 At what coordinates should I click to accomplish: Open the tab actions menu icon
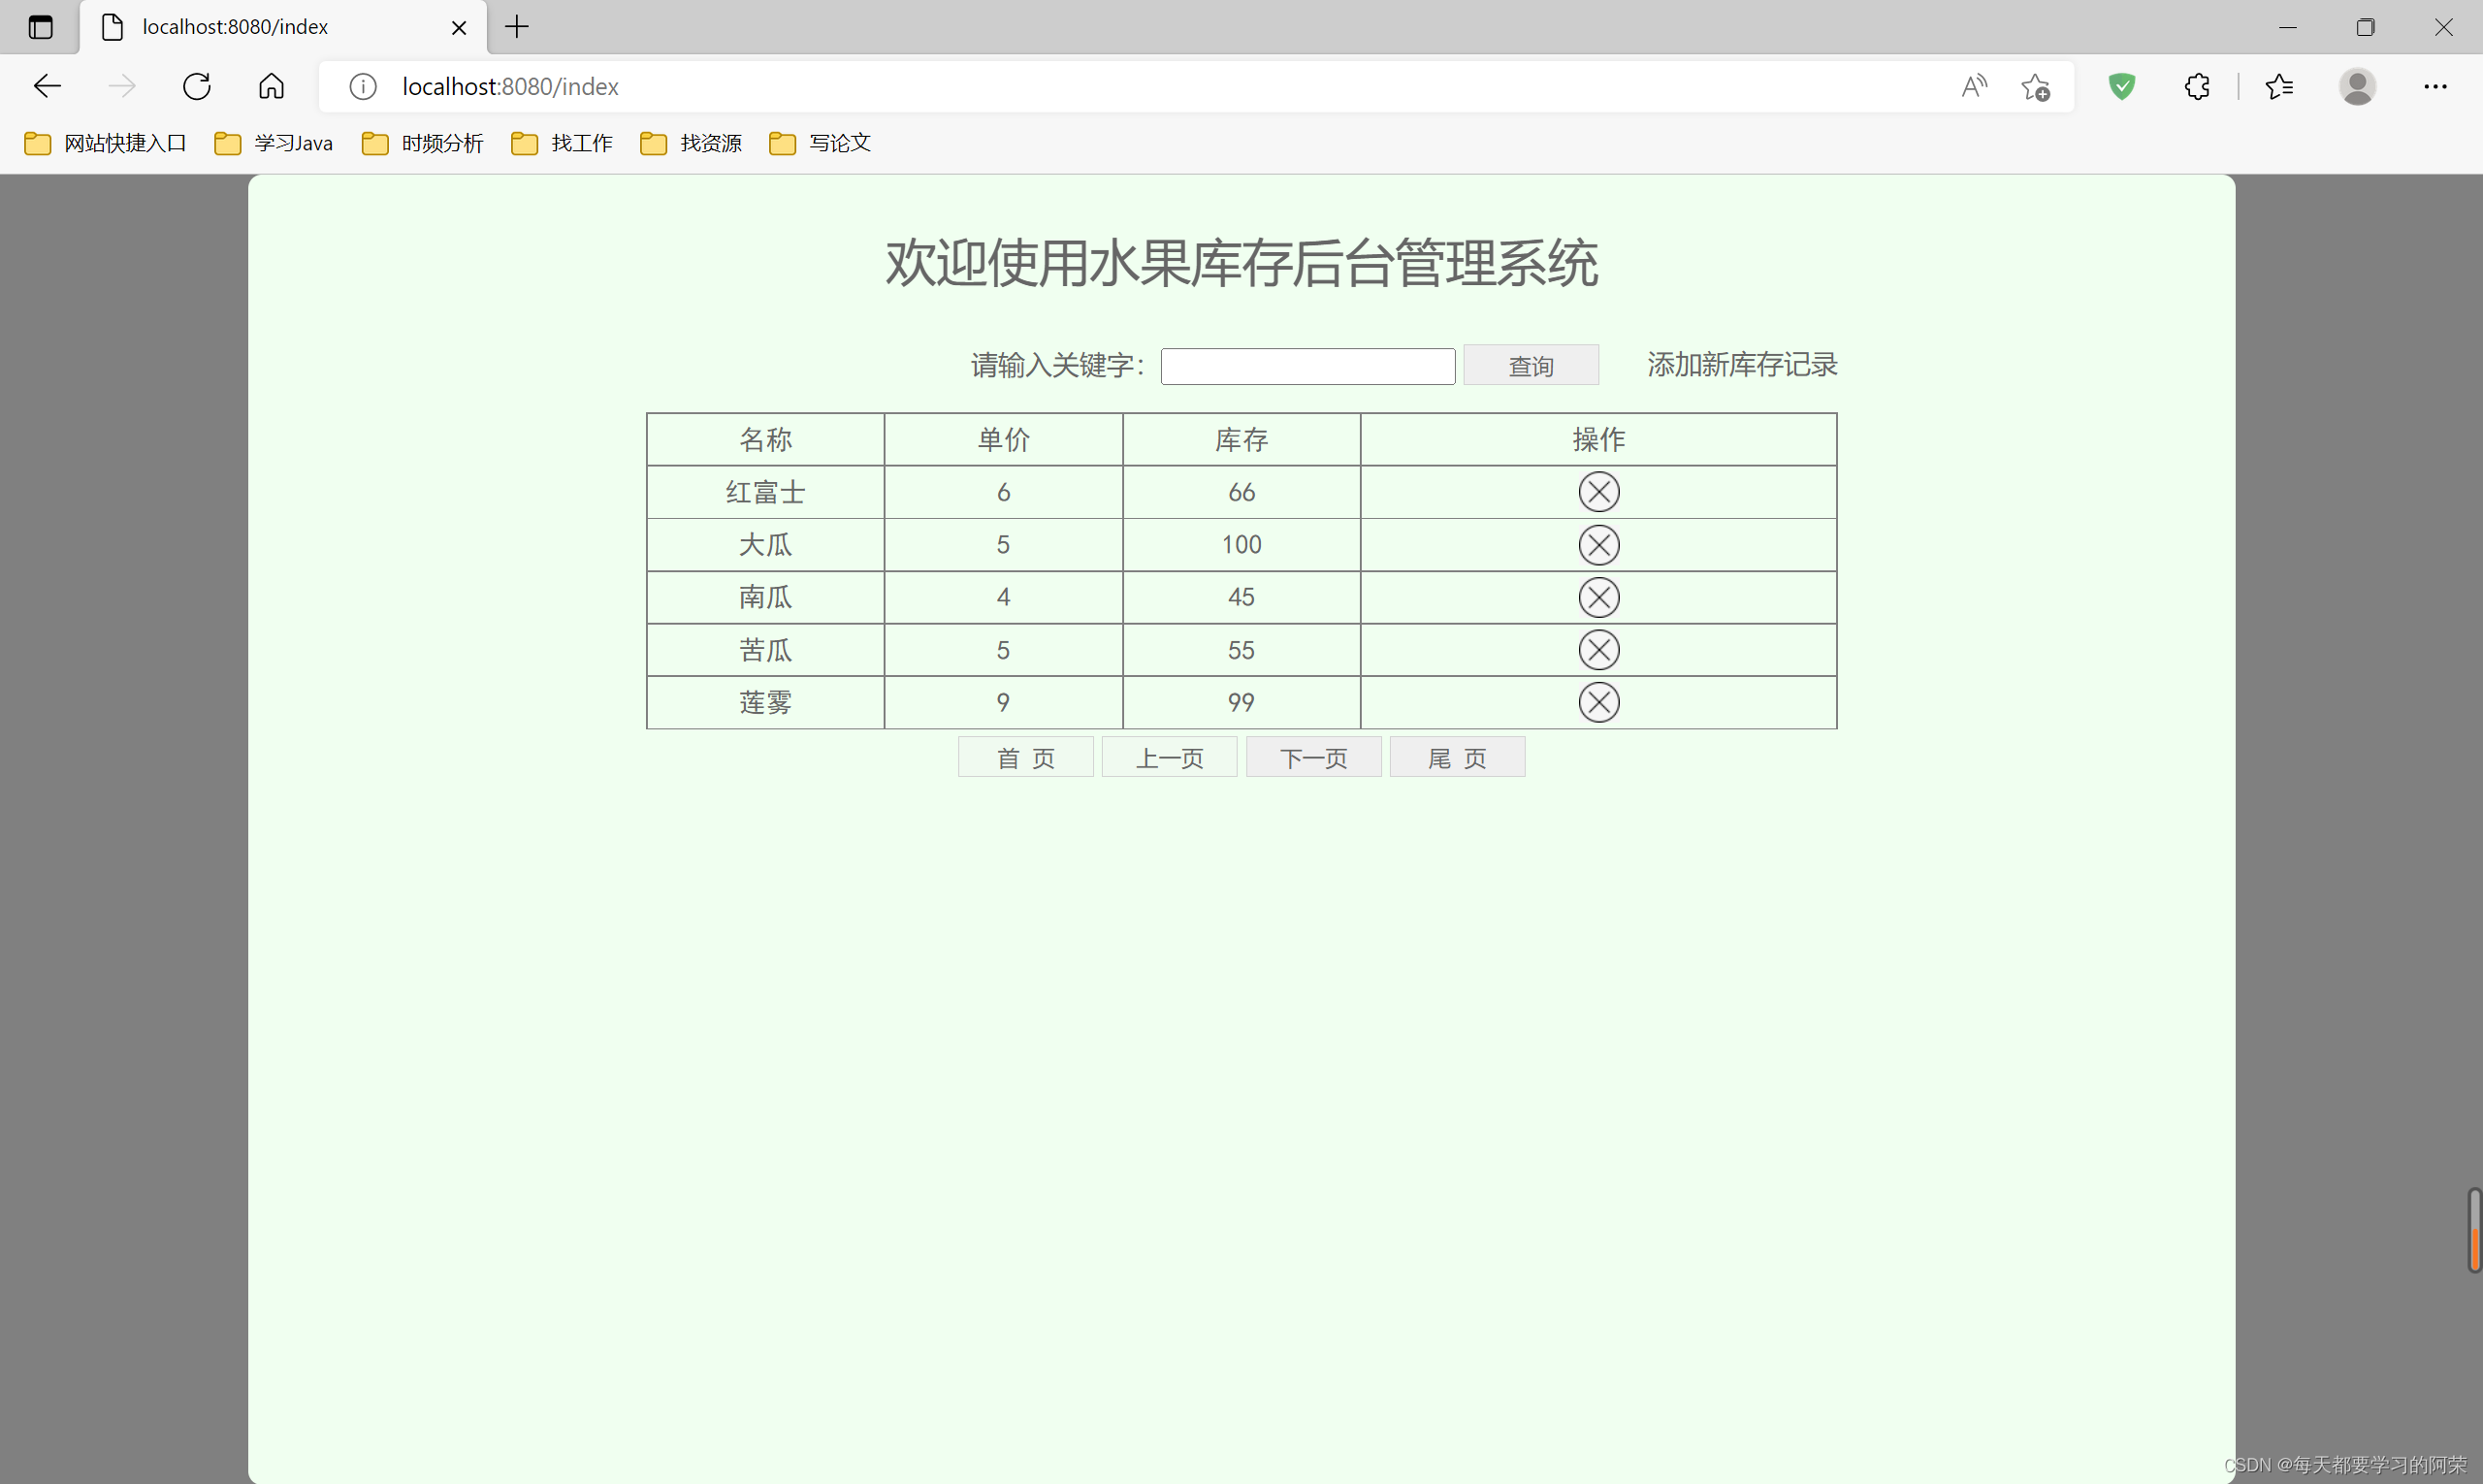pyautogui.click(x=40, y=27)
